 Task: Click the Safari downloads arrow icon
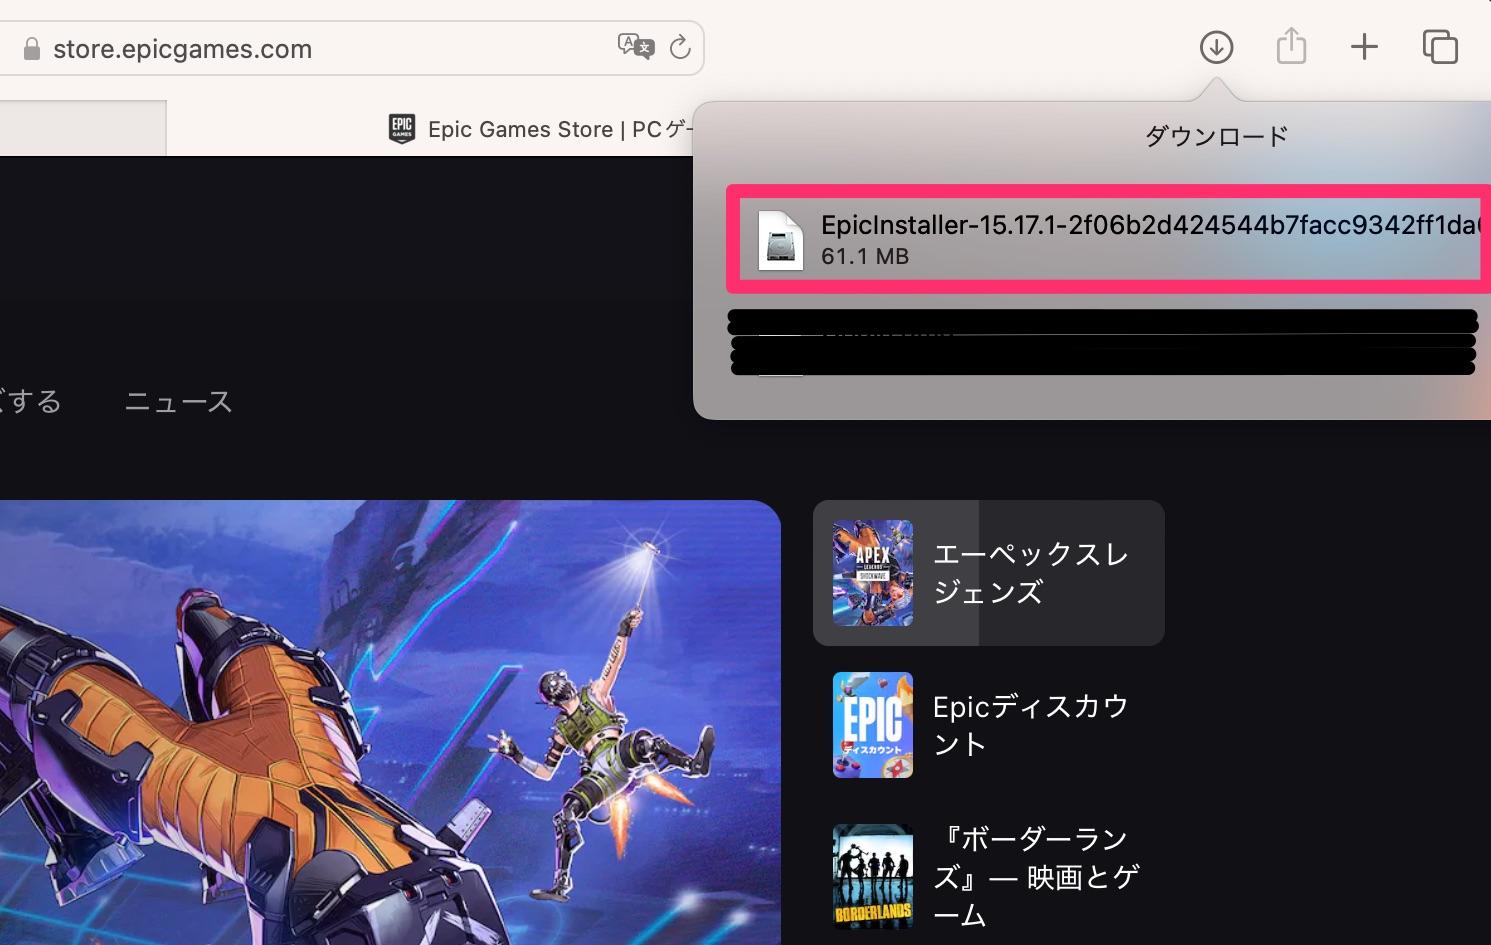click(x=1216, y=47)
